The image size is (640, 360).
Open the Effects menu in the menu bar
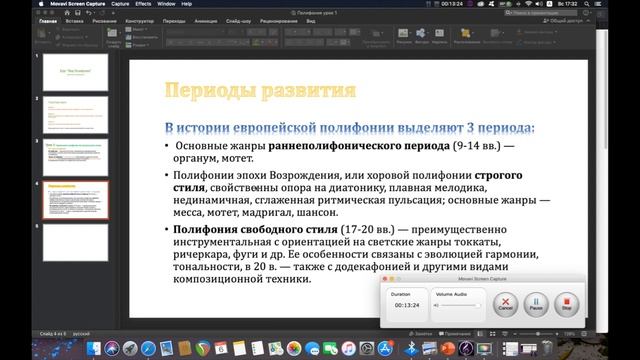143,4
